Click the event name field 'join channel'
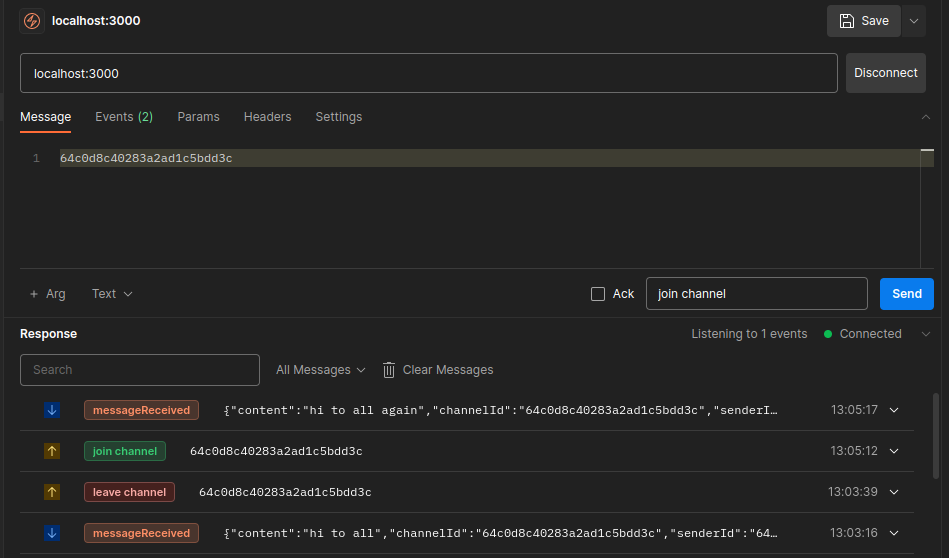This screenshot has width=949, height=558. 757,294
